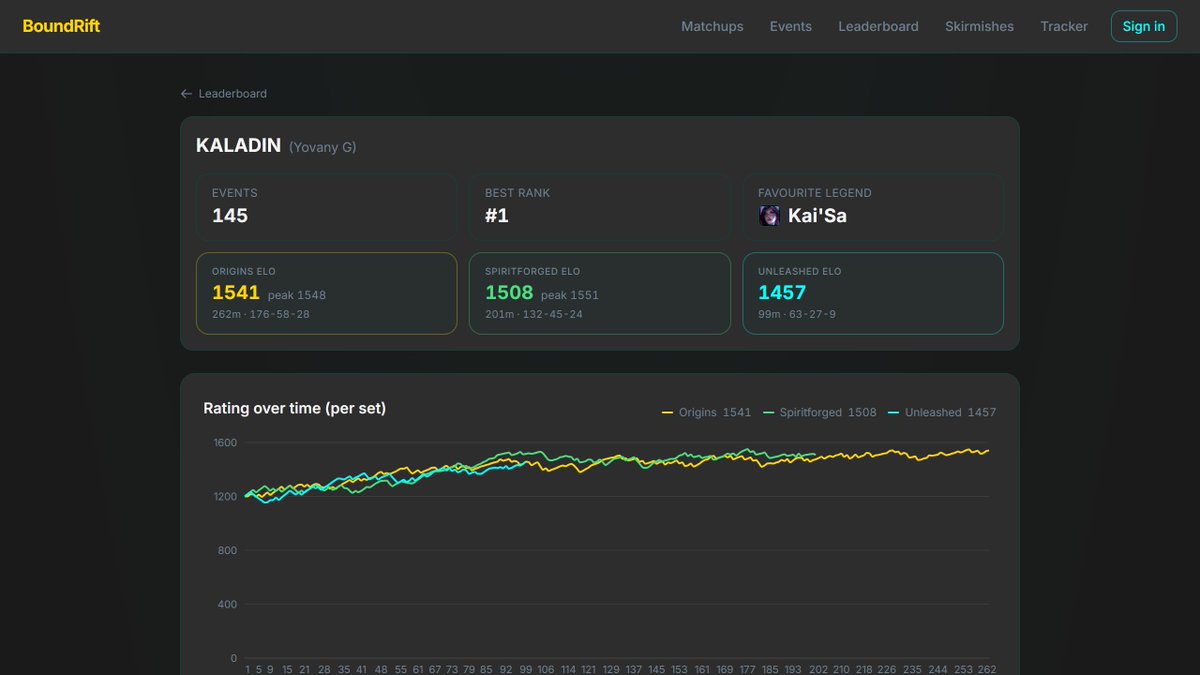This screenshot has width=1200, height=675.
Task: Open the Leaderboard nav item in header
Action: pos(878,27)
